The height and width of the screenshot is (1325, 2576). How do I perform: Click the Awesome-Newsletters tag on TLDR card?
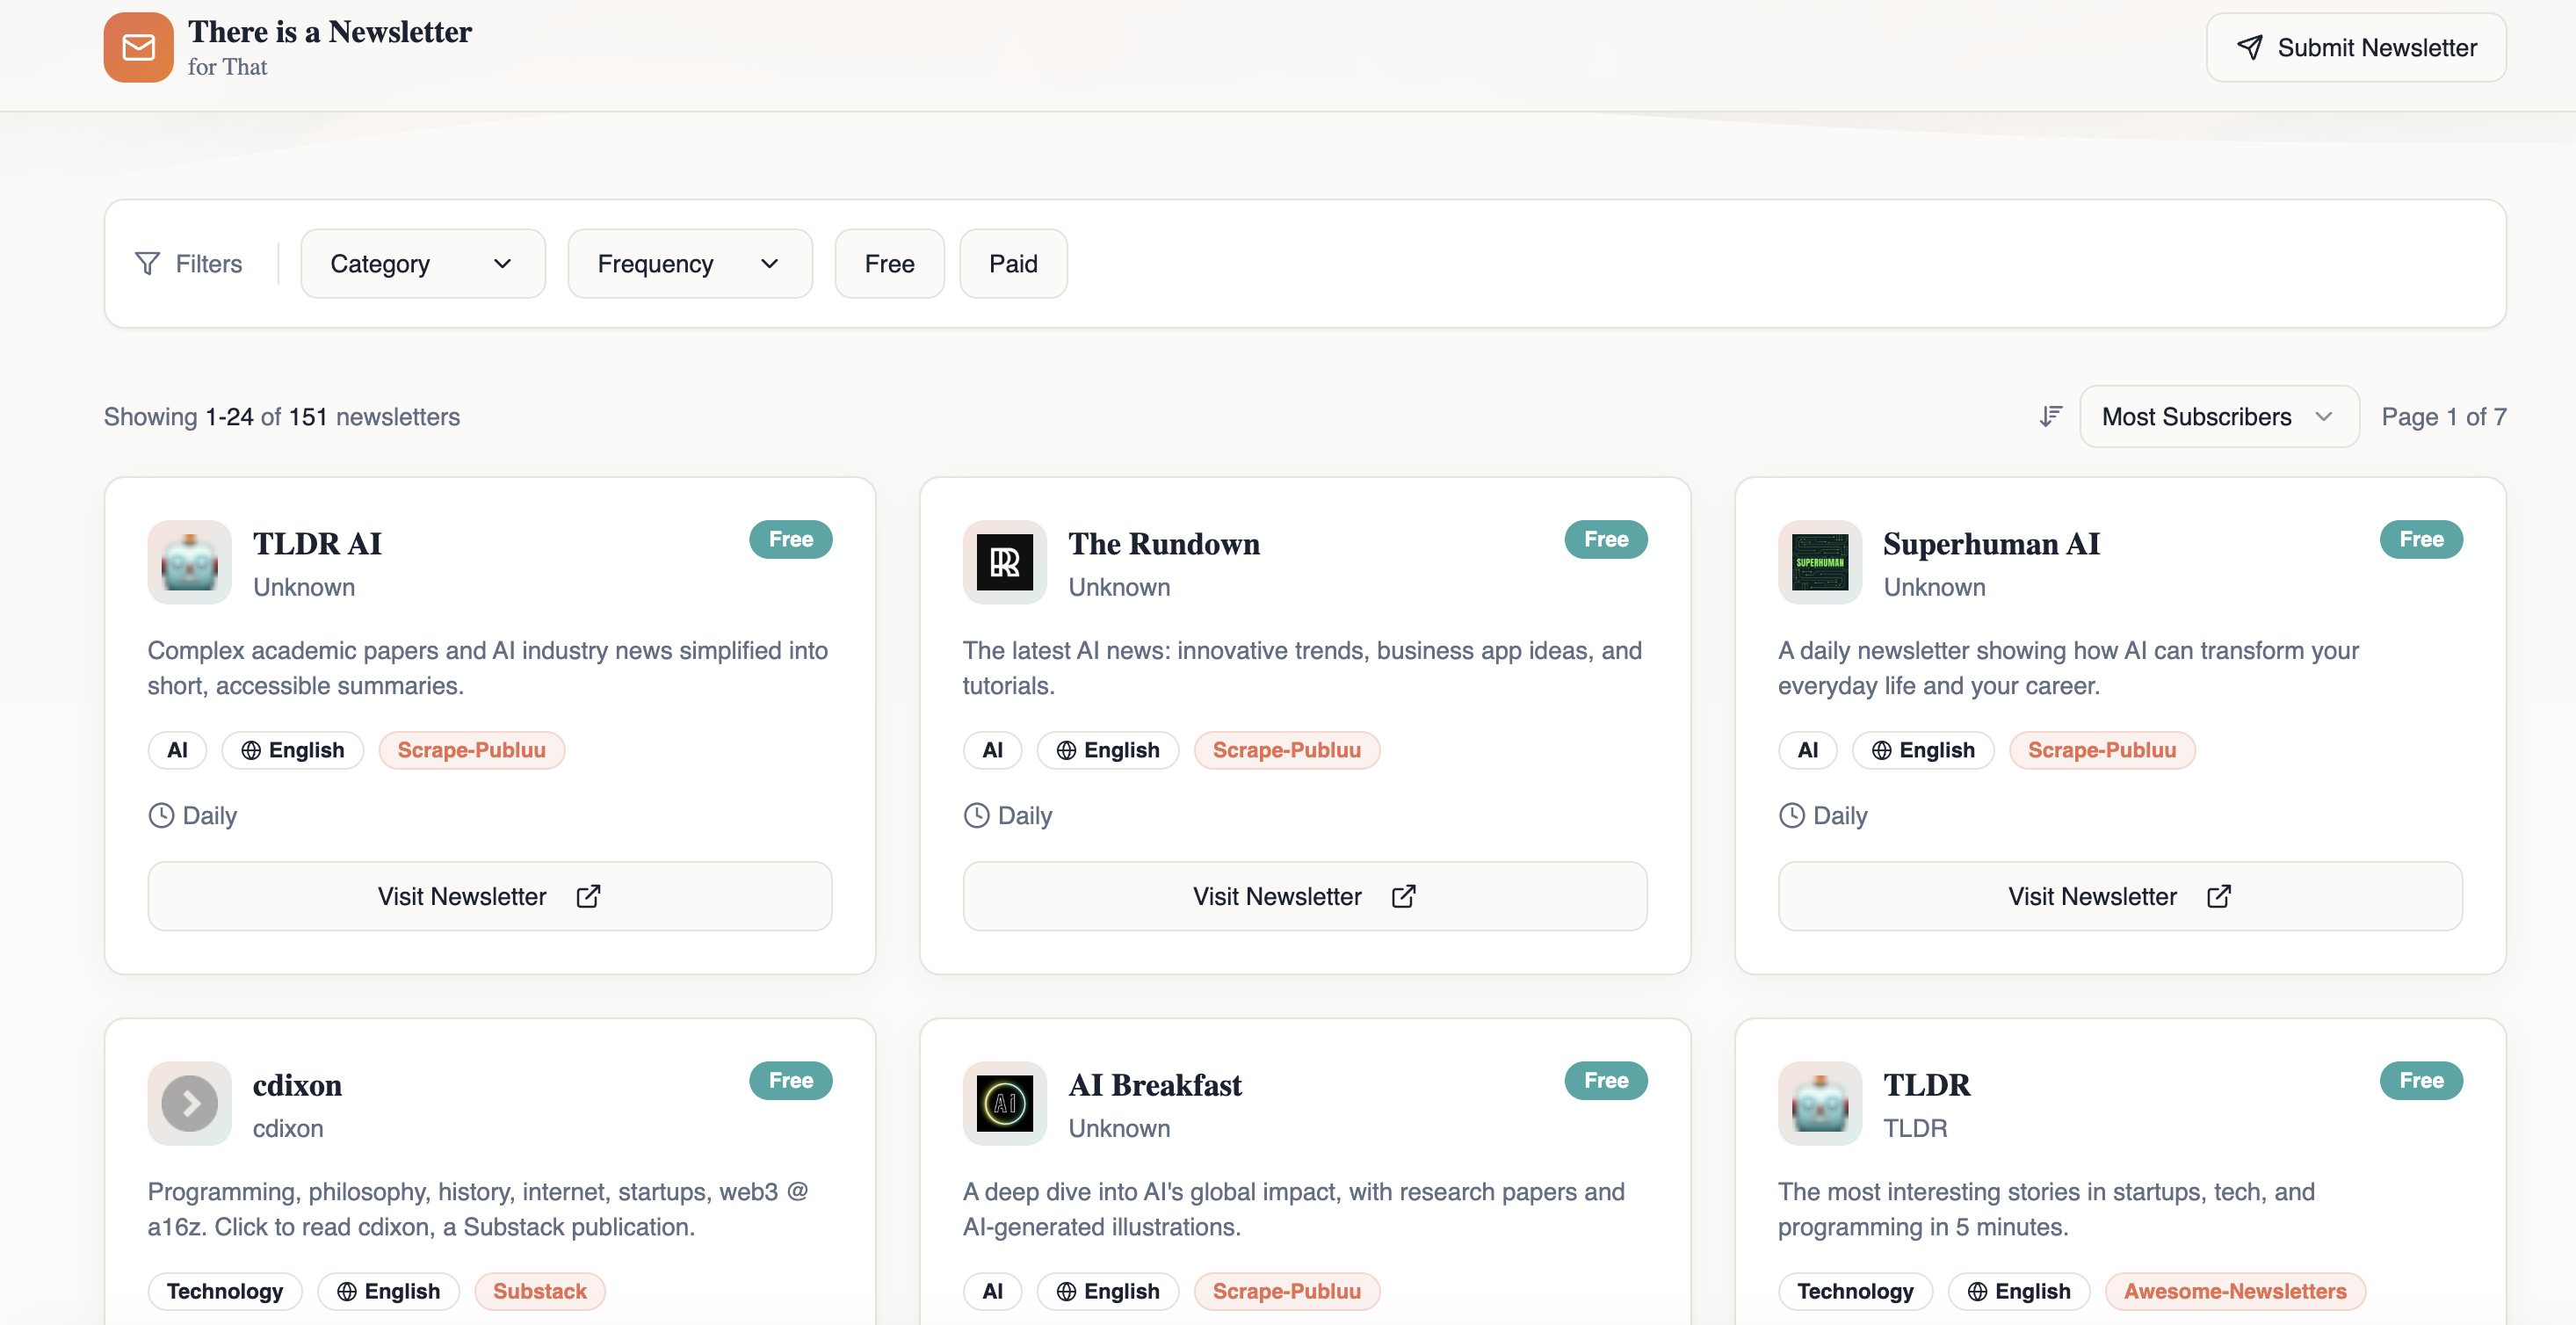tap(2236, 1290)
